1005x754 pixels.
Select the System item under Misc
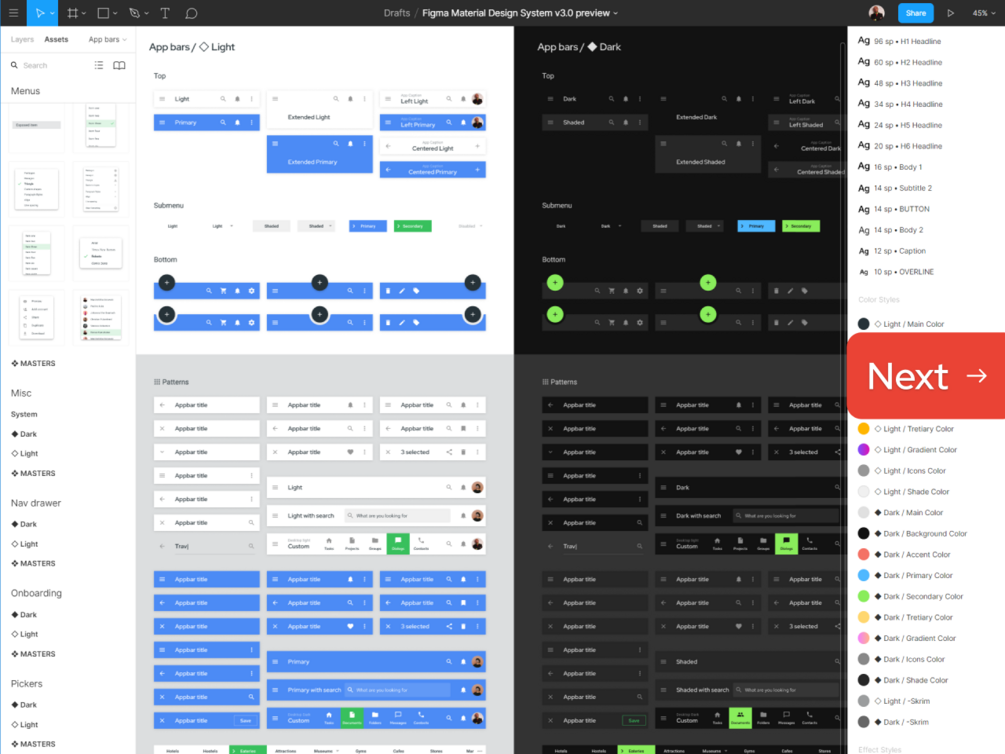(x=24, y=414)
